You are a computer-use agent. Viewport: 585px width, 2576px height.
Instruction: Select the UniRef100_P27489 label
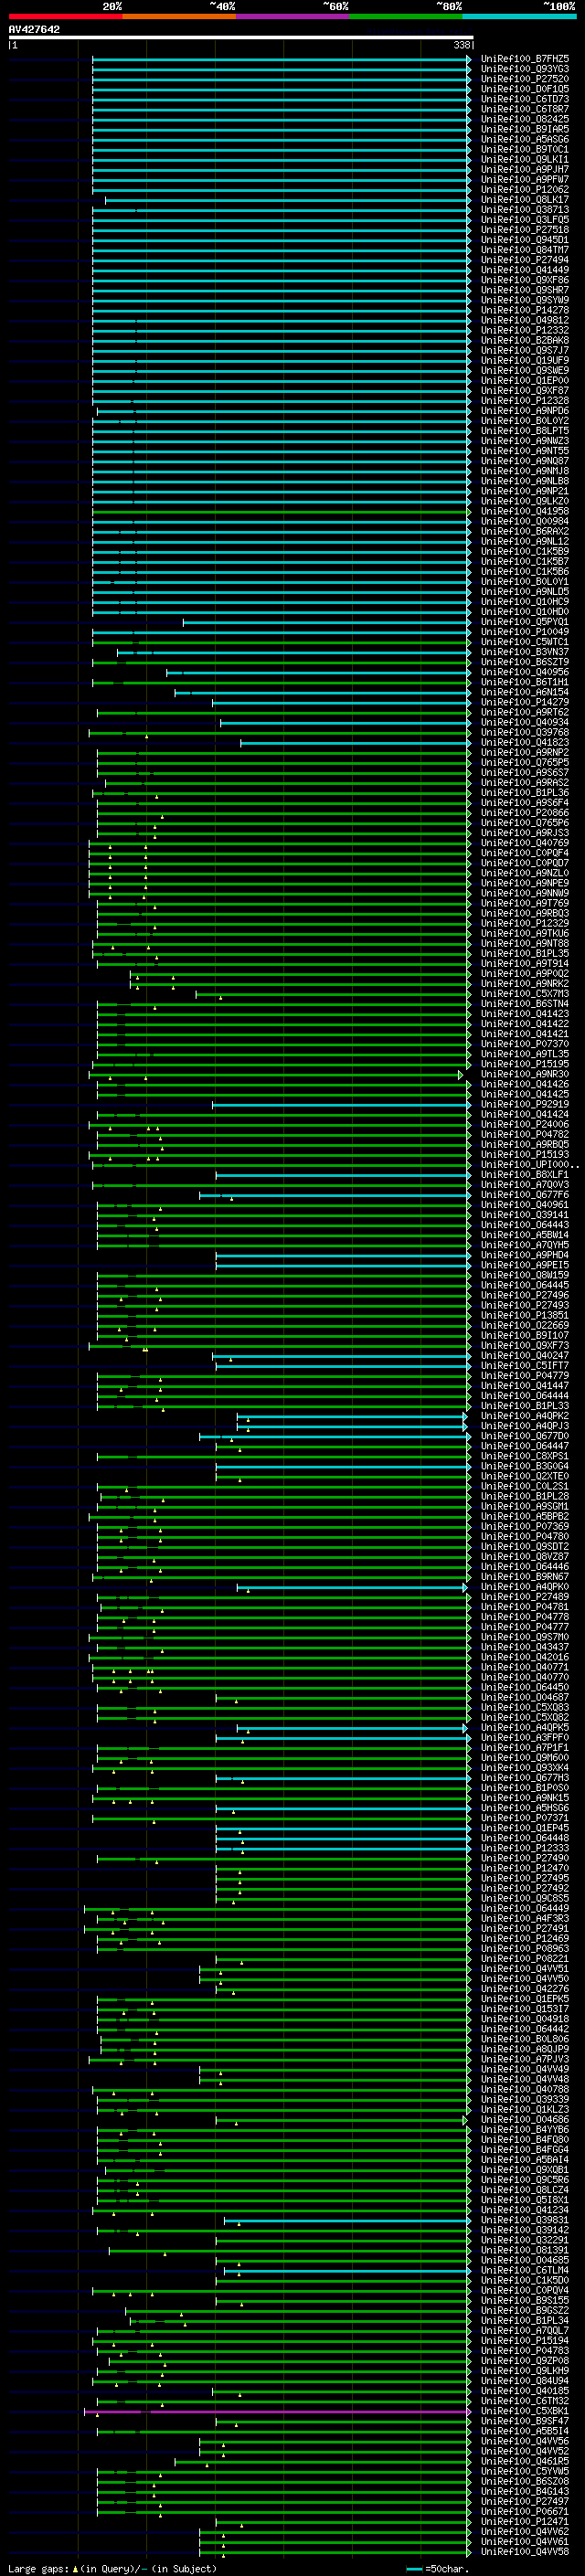(525, 1597)
